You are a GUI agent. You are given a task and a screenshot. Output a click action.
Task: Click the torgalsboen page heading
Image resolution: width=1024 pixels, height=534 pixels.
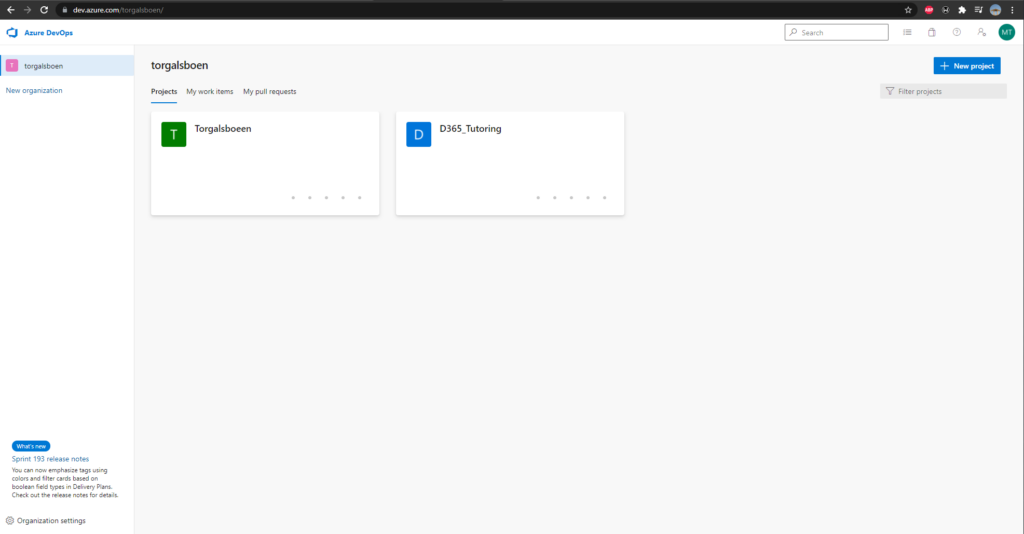click(180, 65)
